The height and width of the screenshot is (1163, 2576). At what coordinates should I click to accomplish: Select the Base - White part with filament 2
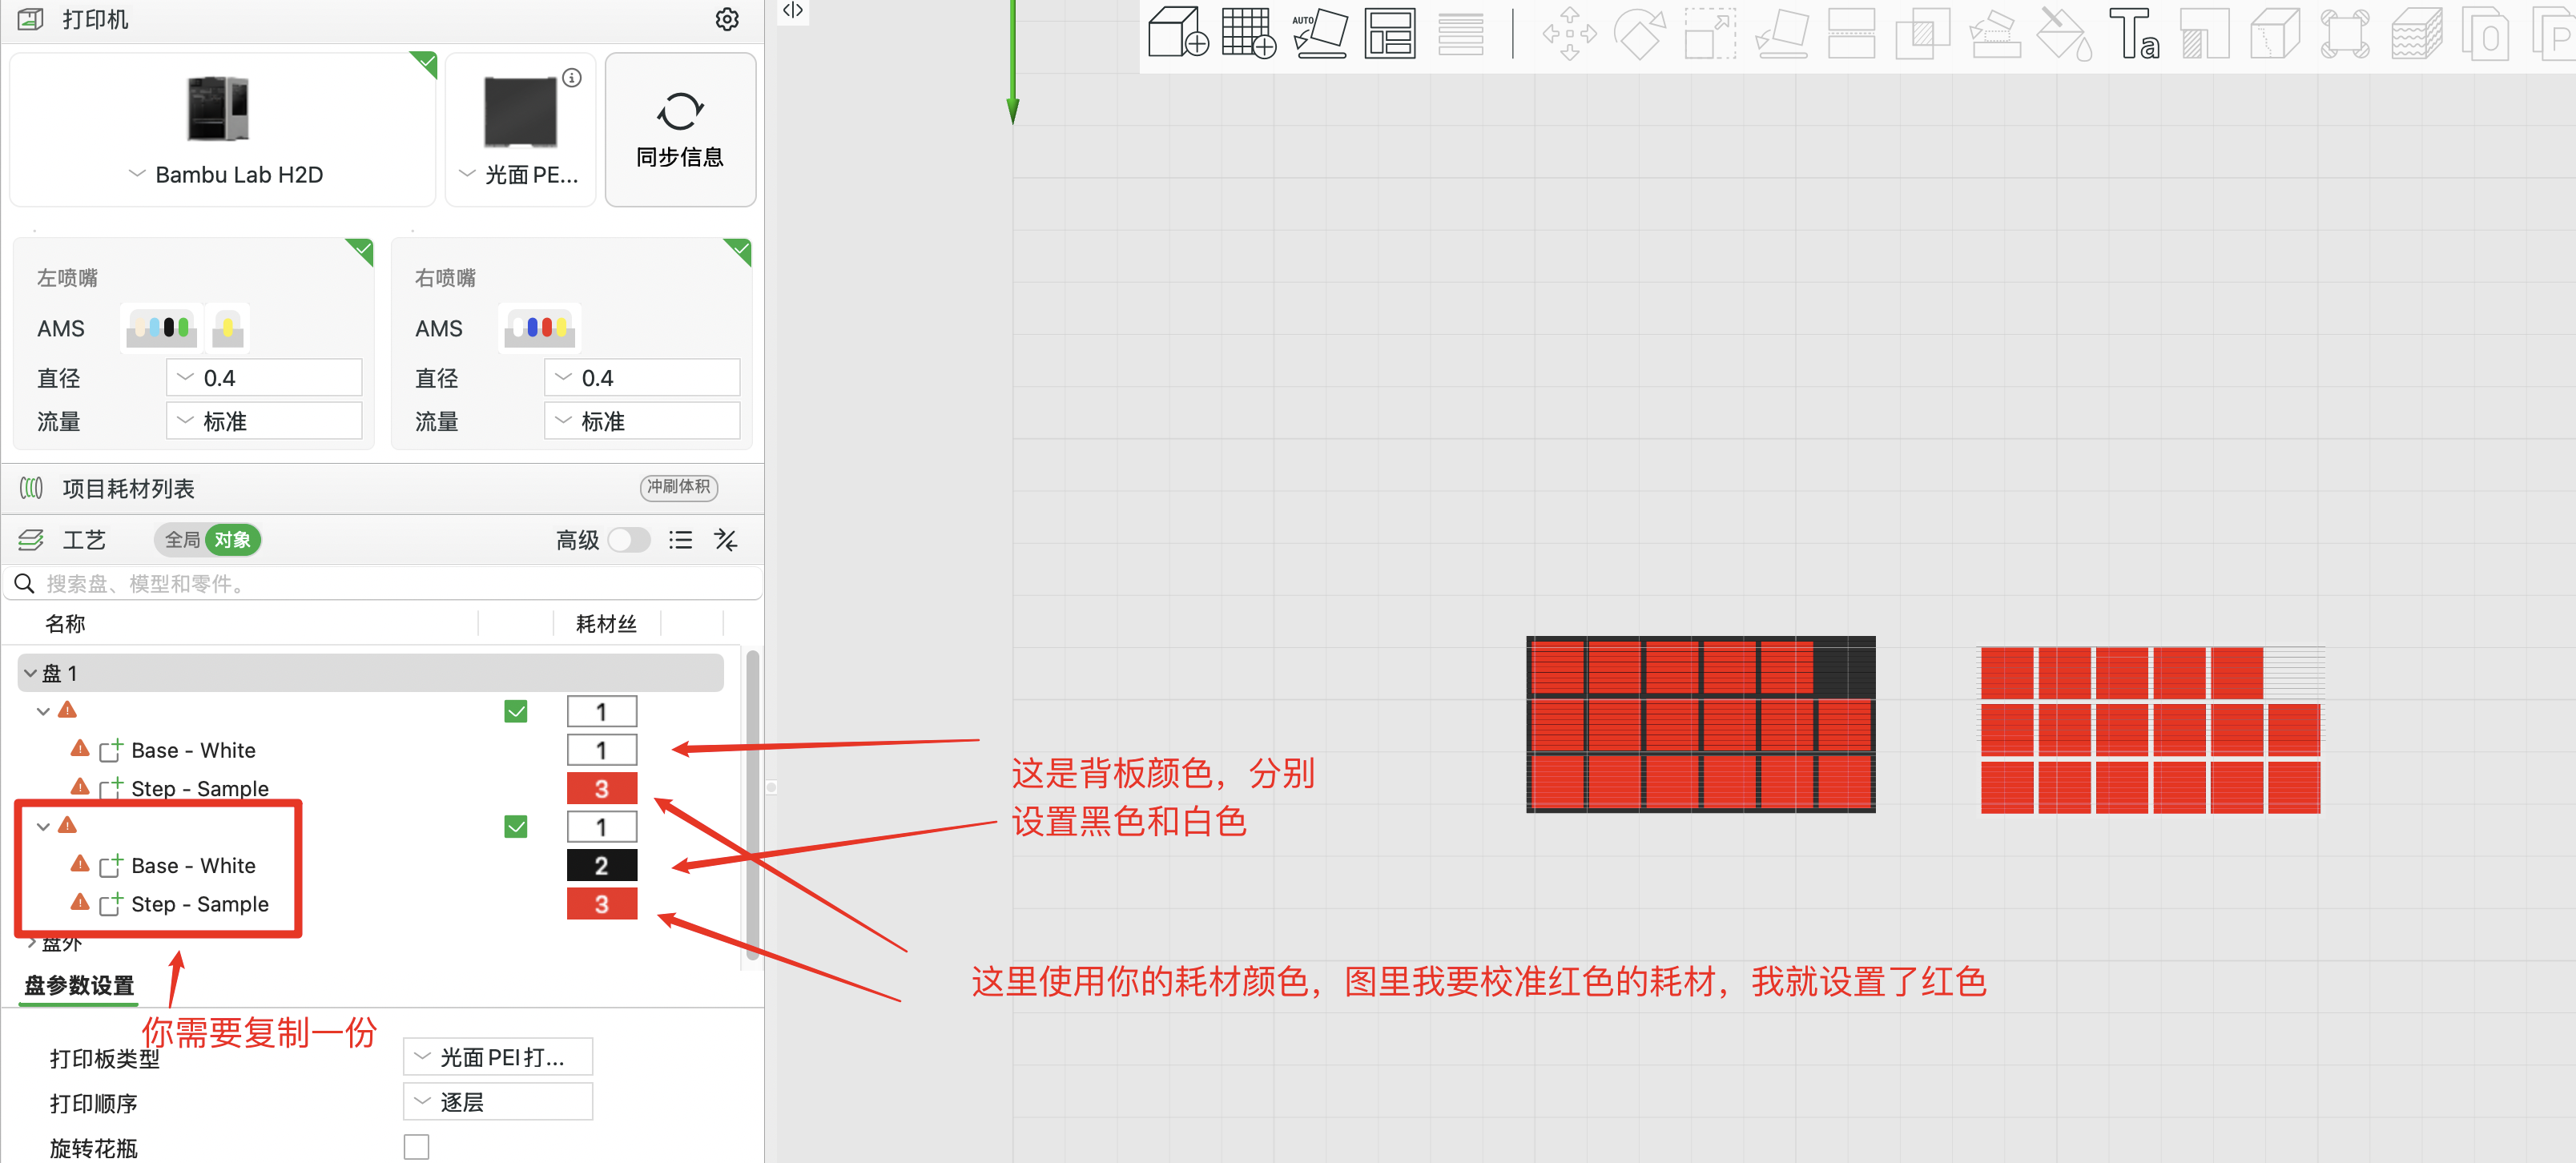[193, 866]
